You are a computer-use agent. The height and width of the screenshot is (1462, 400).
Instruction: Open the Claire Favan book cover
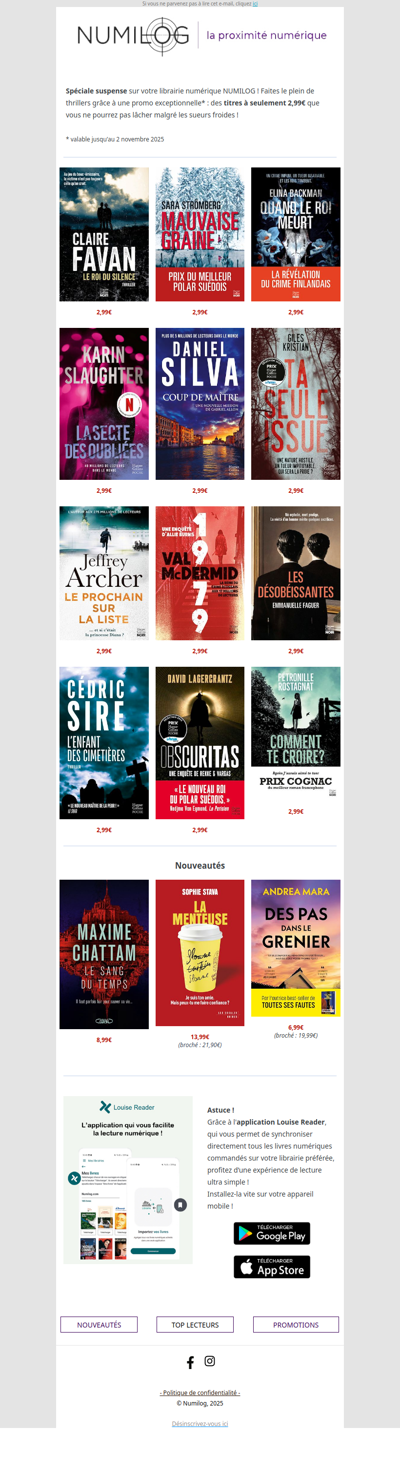(x=104, y=234)
